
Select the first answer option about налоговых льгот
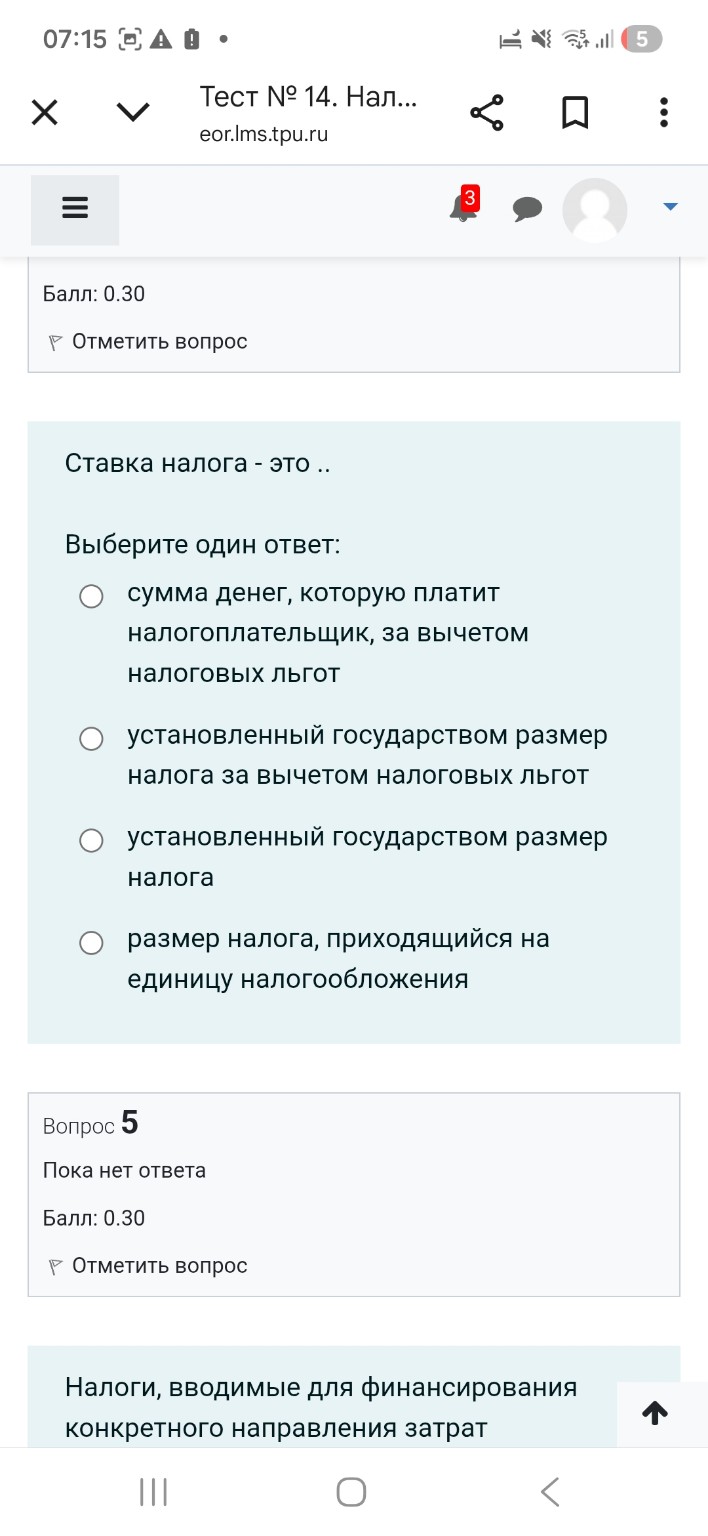coord(91,596)
